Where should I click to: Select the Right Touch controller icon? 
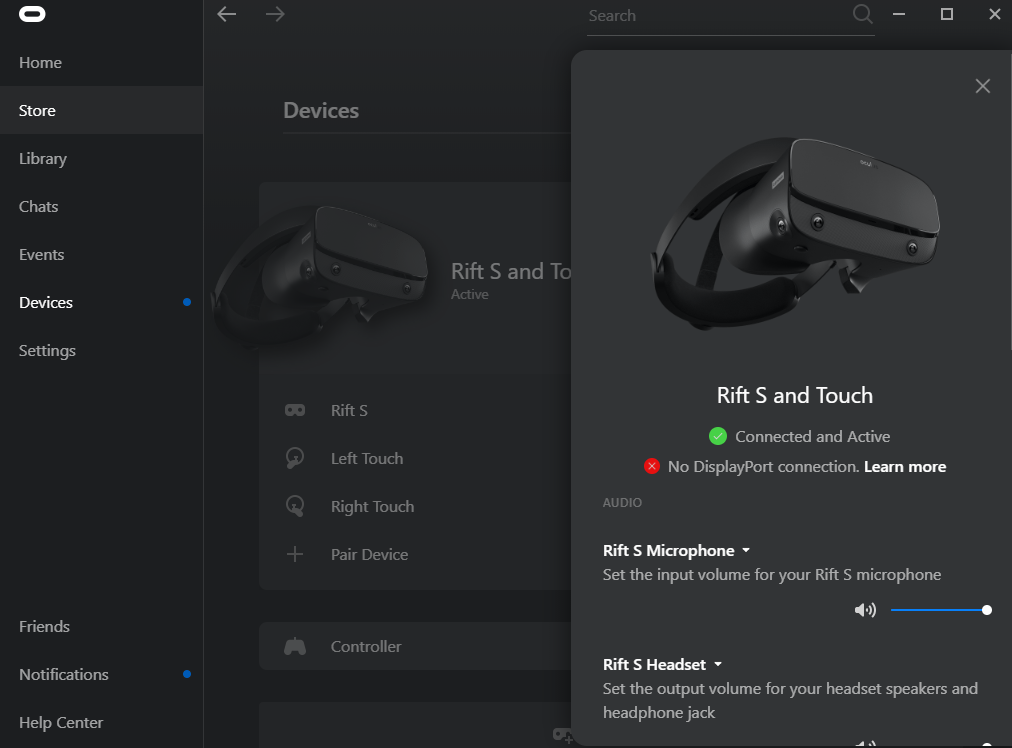pyautogui.click(x=294, y=506)
